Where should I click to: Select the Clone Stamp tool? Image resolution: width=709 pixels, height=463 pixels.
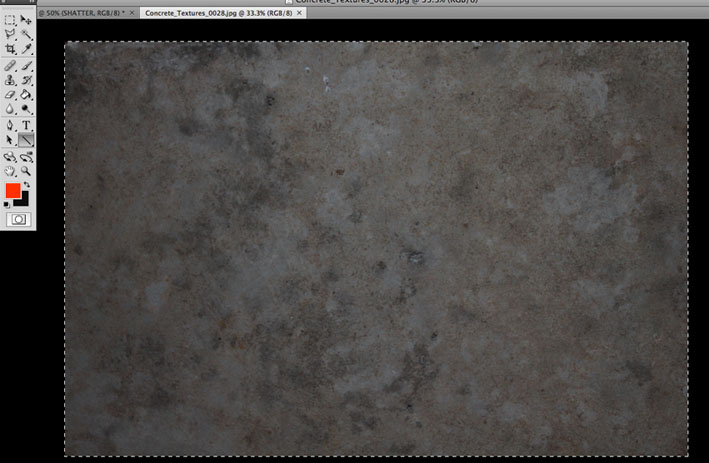10,80
